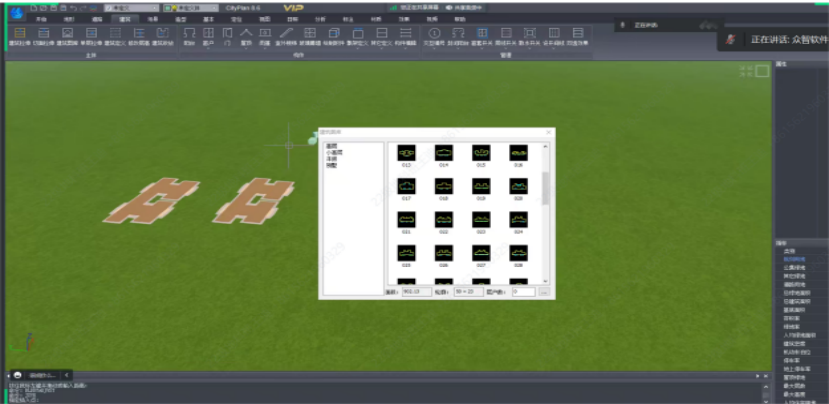The image size is (829, 404).
Task: Click the library dialog's vertical scrollbar
Action: [546, 190]
